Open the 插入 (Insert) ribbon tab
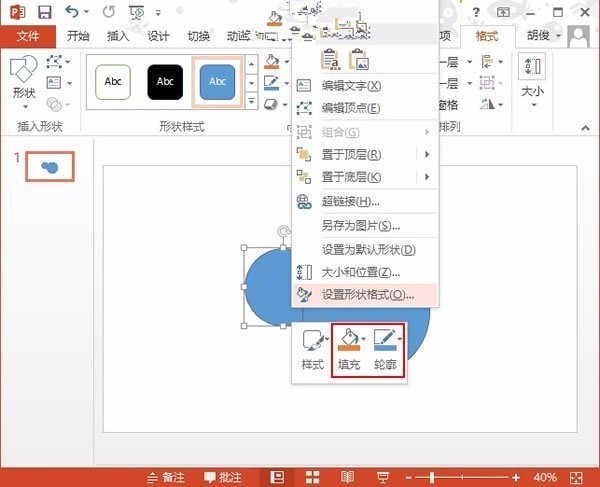 tap(118, 36)
